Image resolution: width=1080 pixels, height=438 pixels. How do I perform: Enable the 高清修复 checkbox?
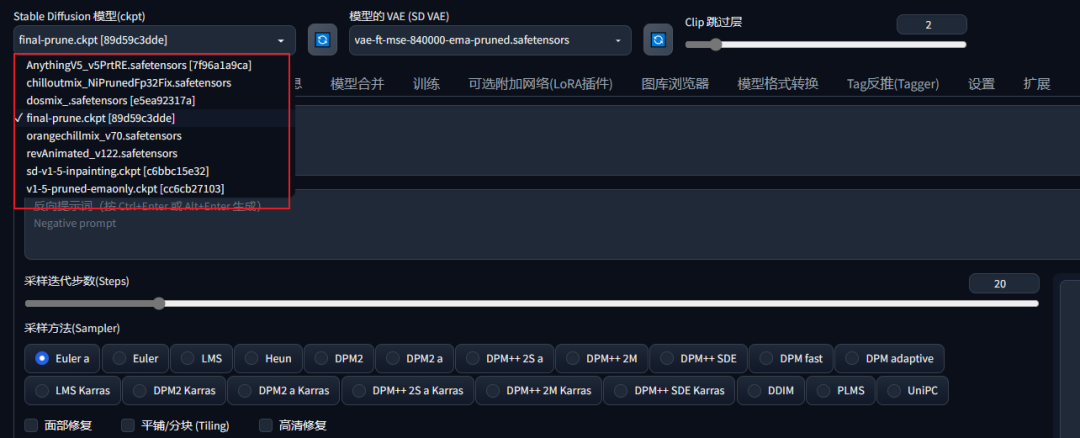pyautogui.click(x=265, y=426)
